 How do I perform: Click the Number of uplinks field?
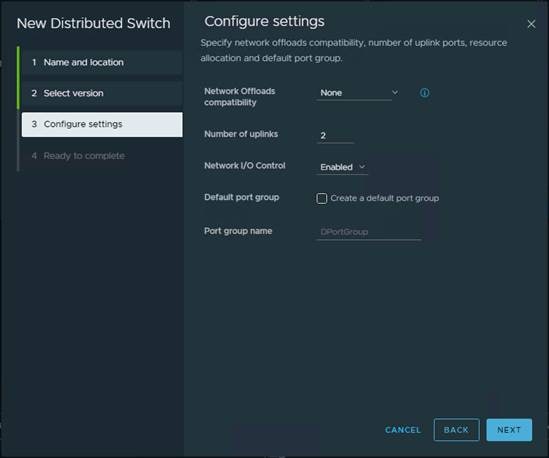[x=335, y=136]
